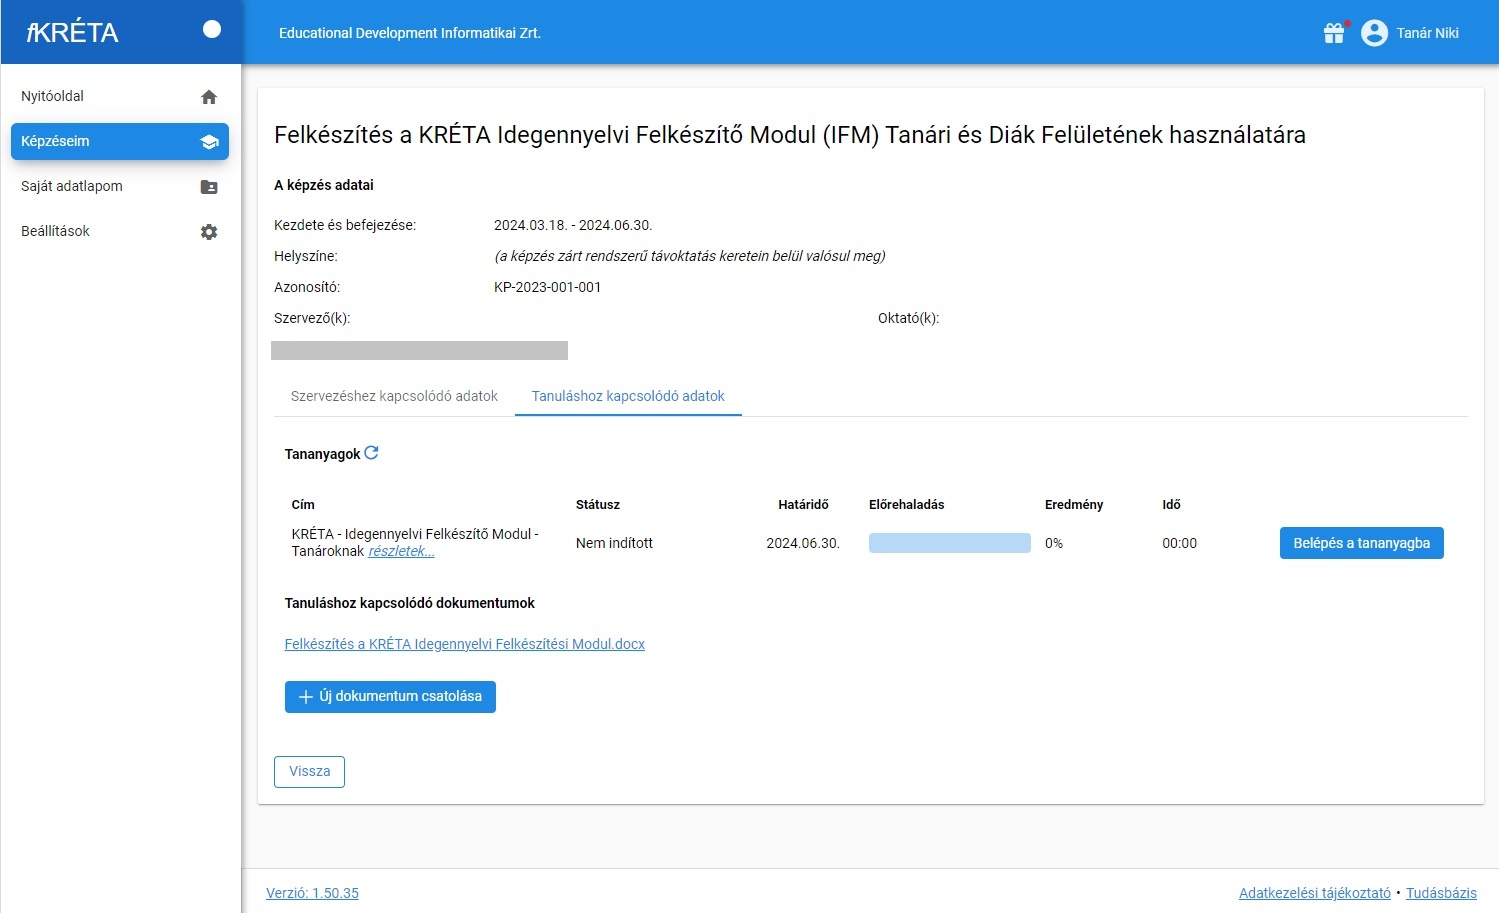Select the Tanuláshoz kapcsolódó adatok tab

[x=628, y=396]
